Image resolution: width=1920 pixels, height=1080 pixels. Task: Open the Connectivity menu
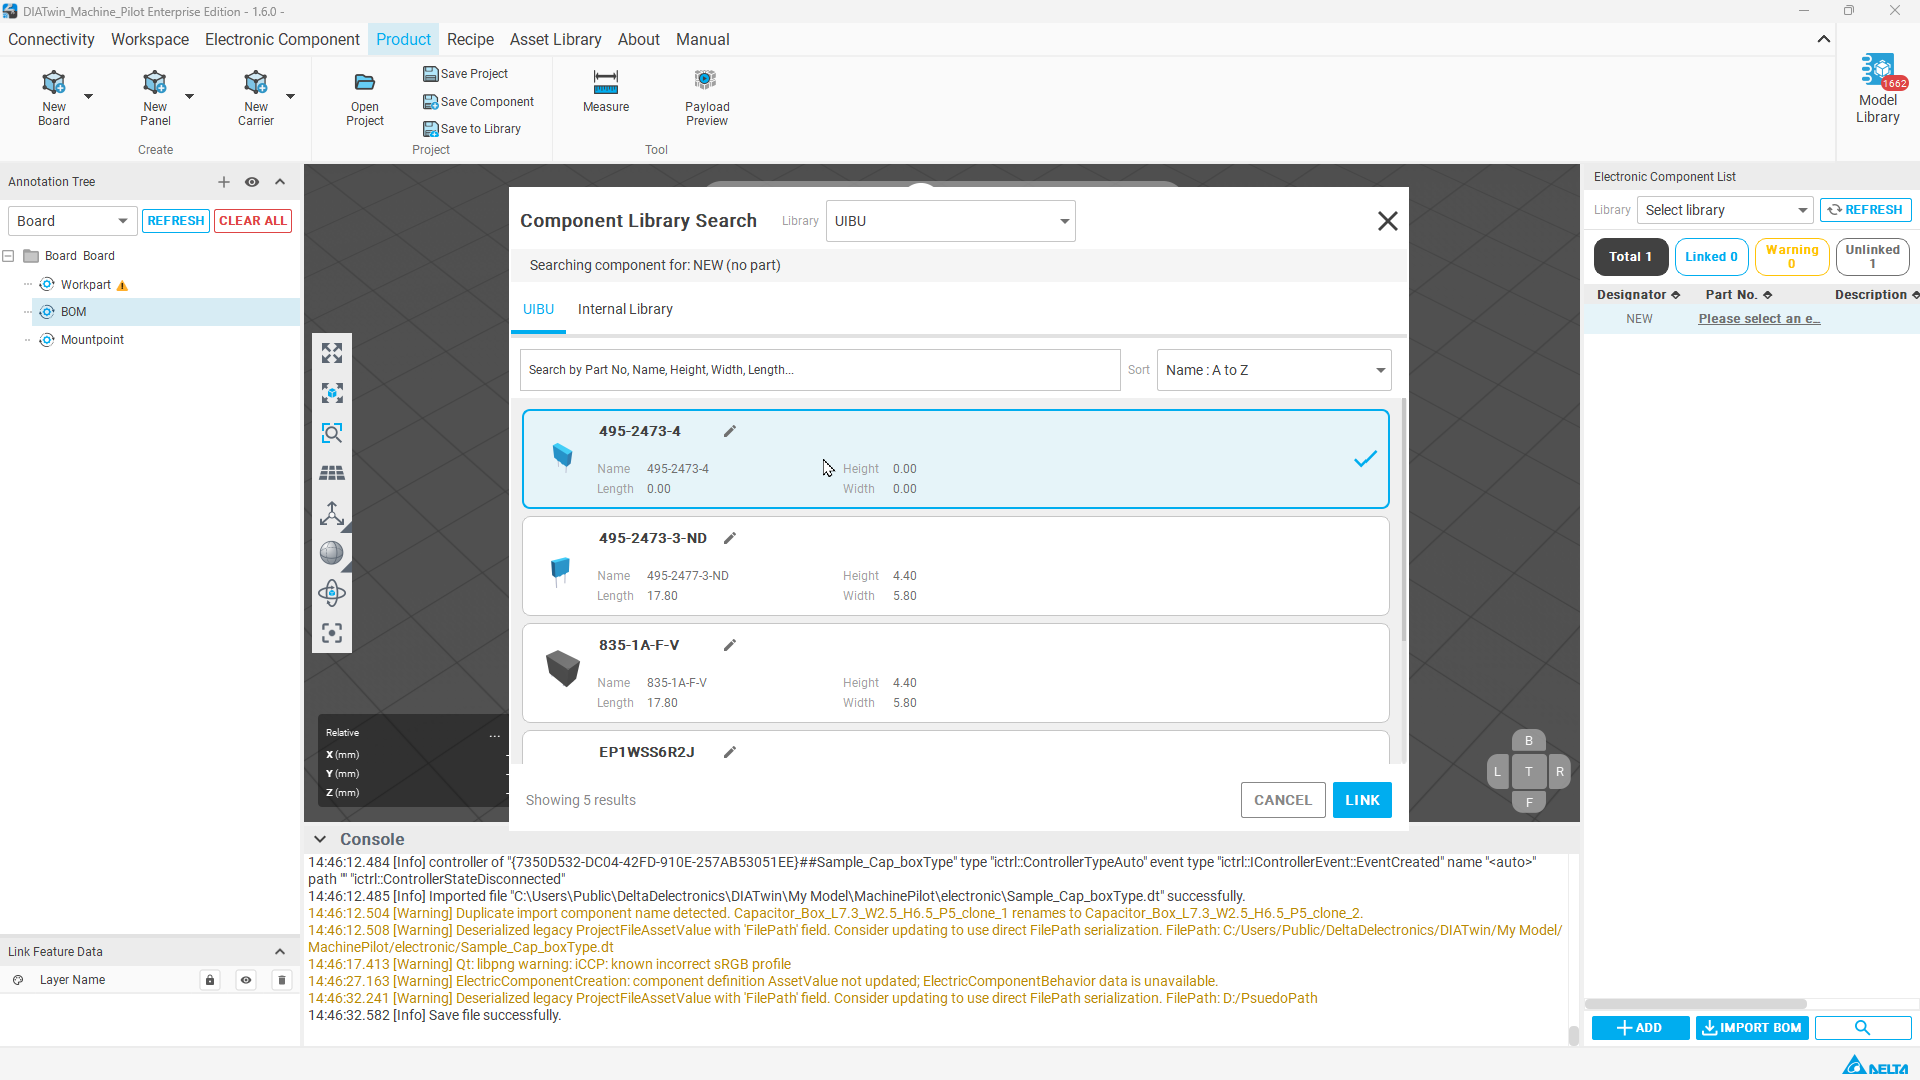coord(51,39)
